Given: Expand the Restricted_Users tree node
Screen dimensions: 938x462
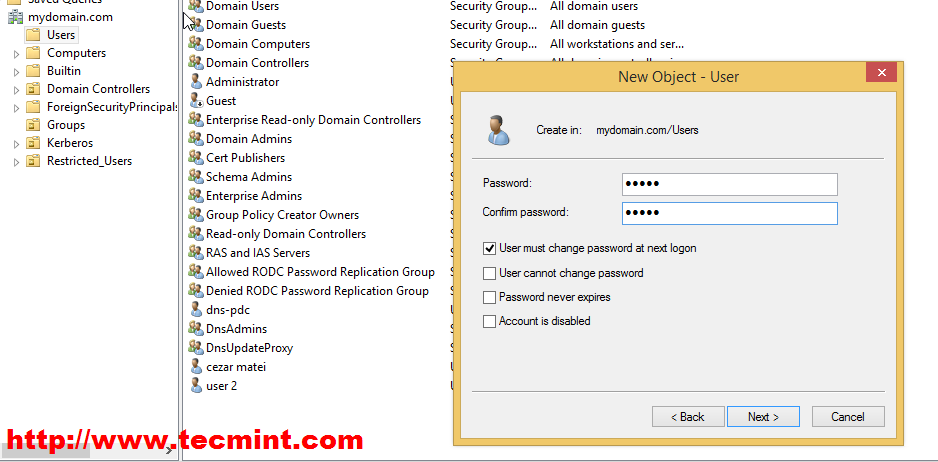Looking at the screenshot, I should [x=16, y=162].
